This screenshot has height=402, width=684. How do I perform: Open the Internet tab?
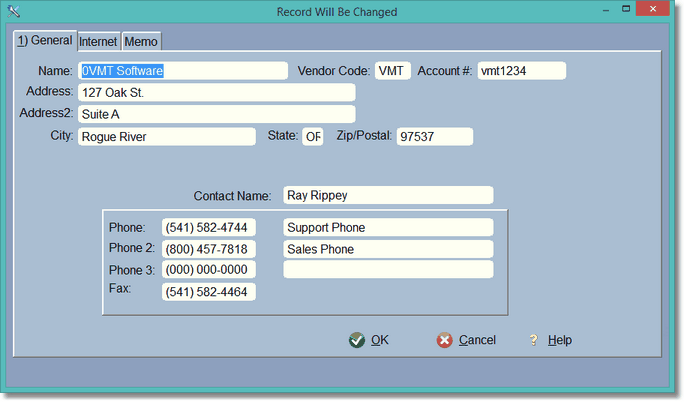pyautogui.click(x=98, y=42)
